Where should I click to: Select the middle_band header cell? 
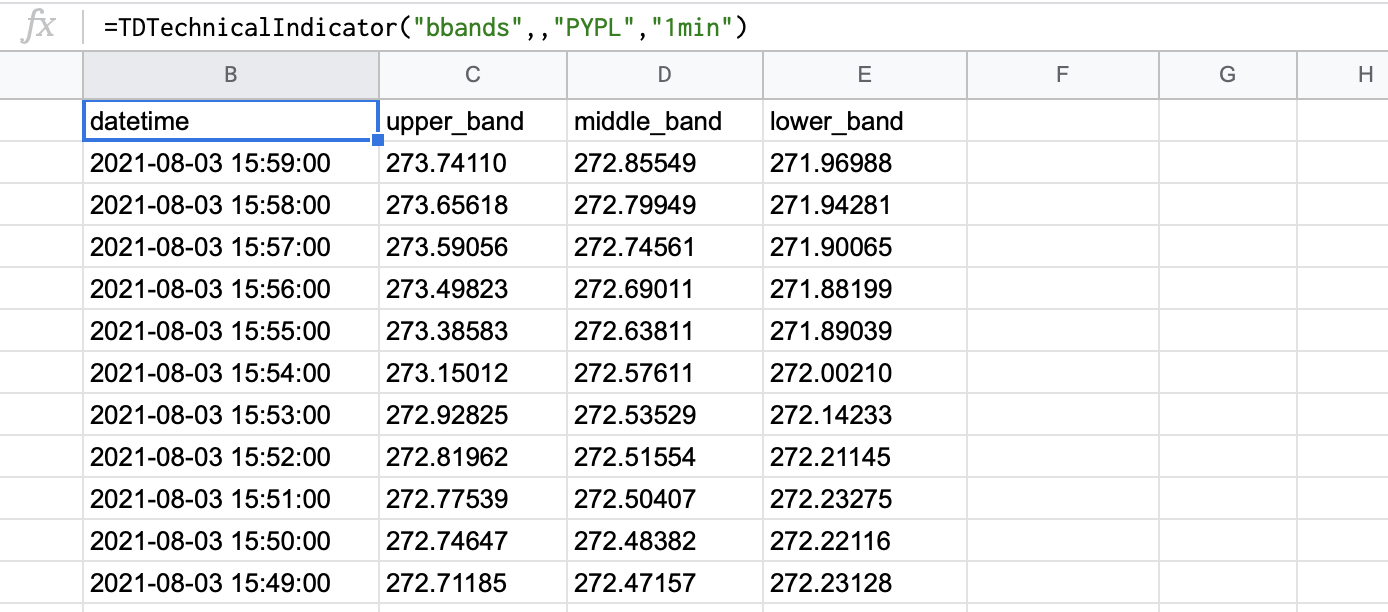pyautogui.click(x=664, y=121)
